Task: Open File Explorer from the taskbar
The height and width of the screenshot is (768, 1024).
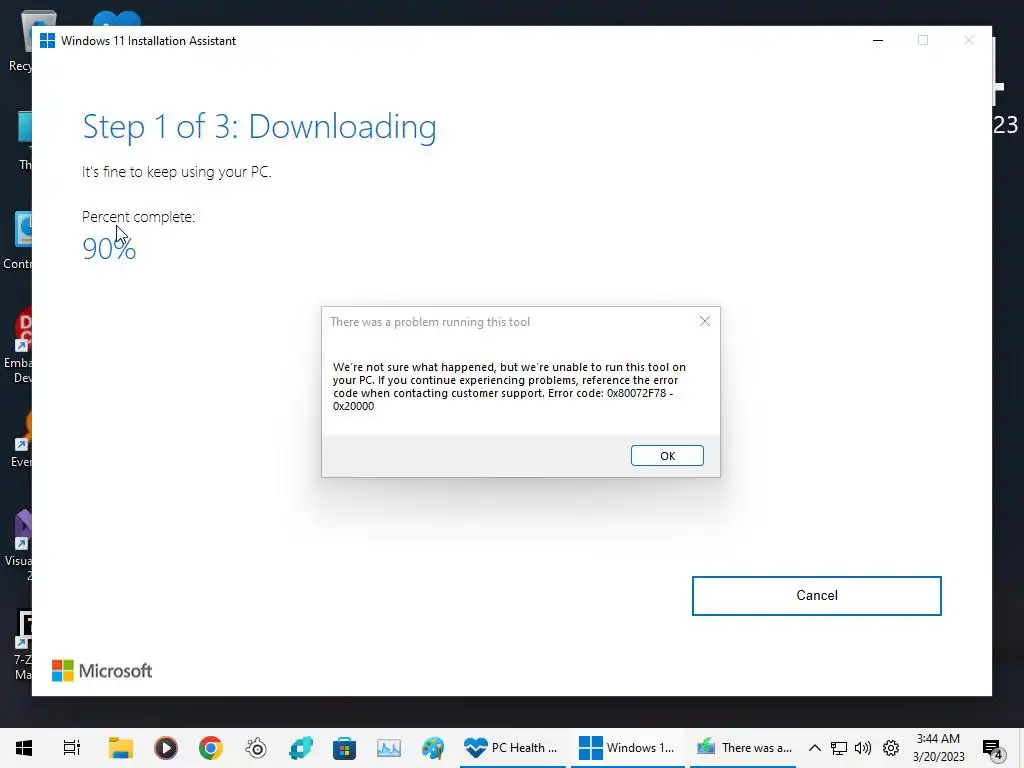Action: click(x=121, y=748)
